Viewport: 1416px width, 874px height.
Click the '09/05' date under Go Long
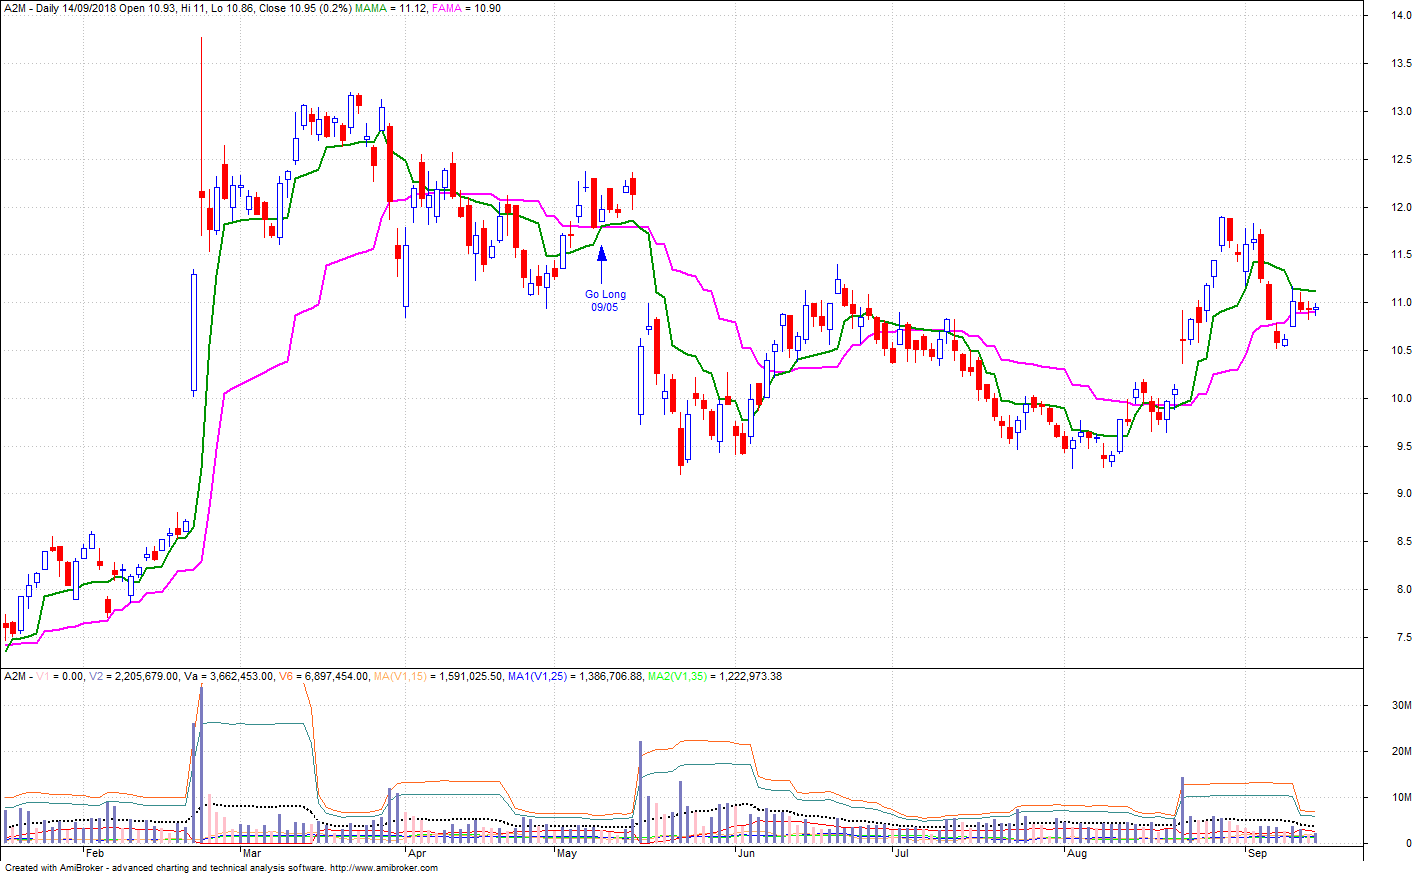coord(604,307)
